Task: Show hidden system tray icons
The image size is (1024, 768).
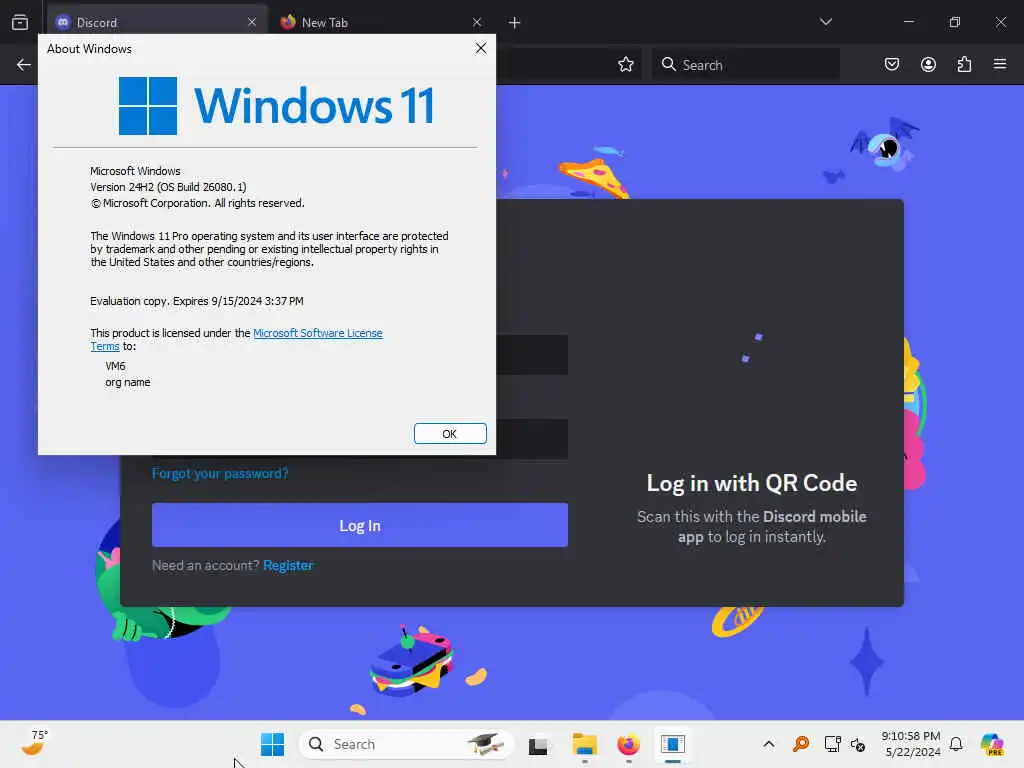Action: coord(769,744)
